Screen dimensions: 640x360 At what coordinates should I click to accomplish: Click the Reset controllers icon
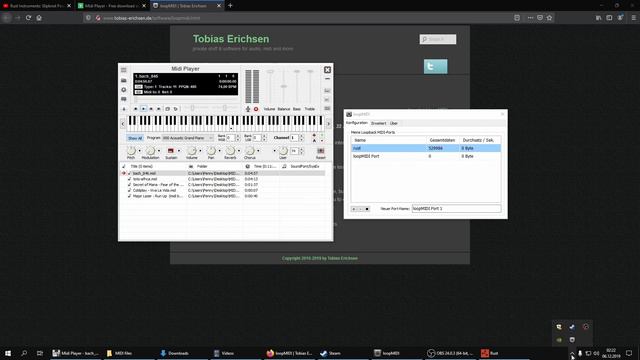click(x=321, y=151)
